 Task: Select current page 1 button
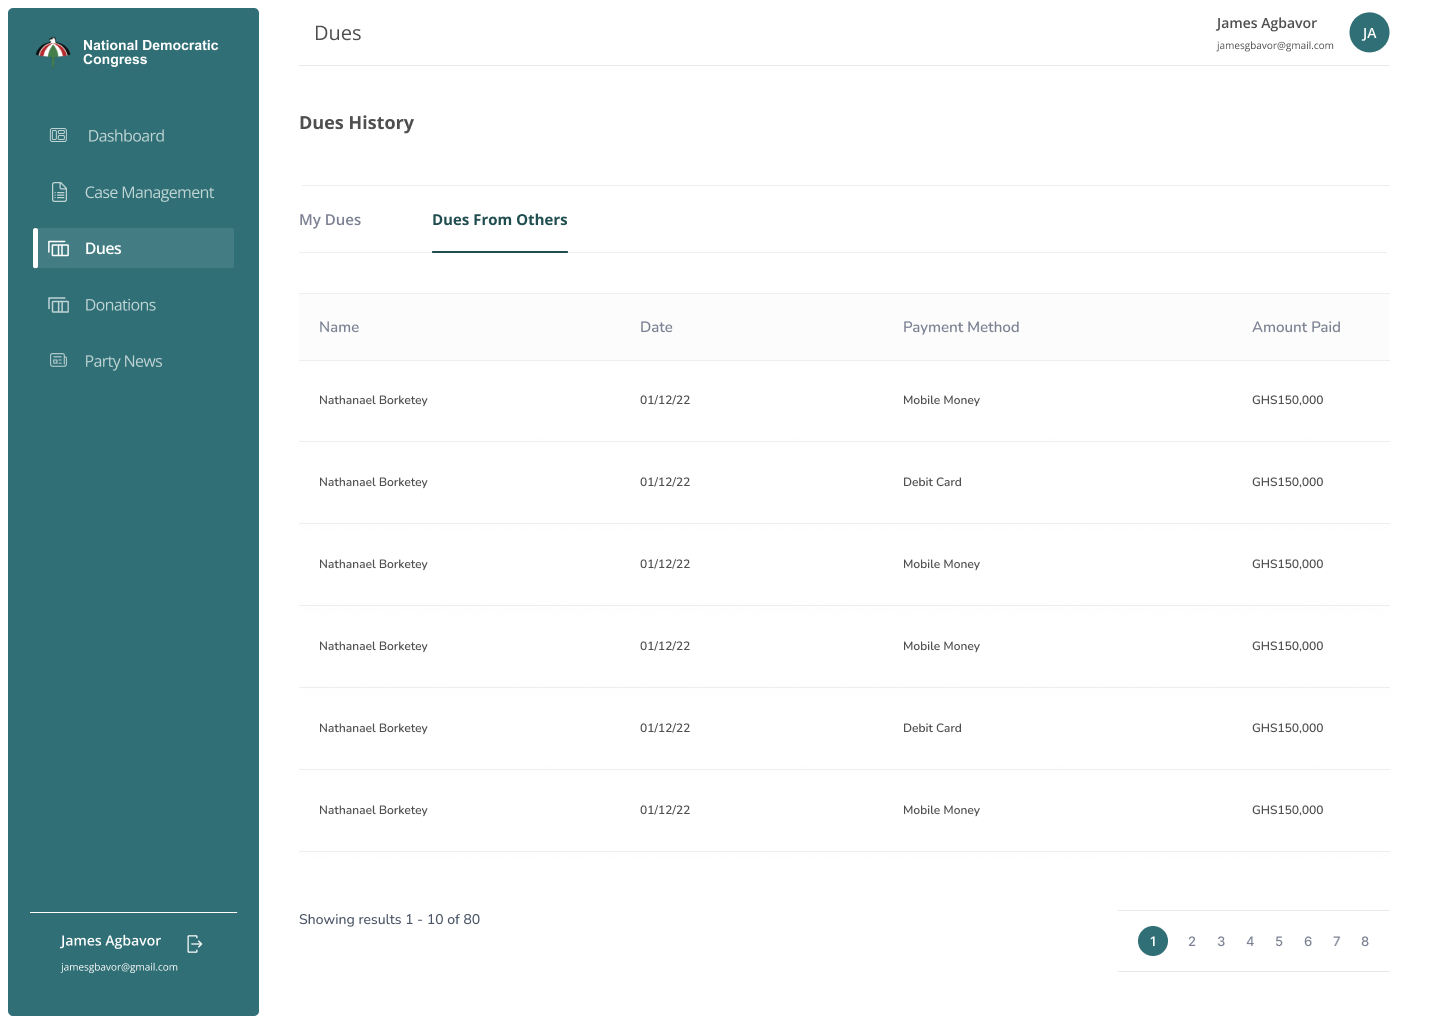tap(1152, 941)
